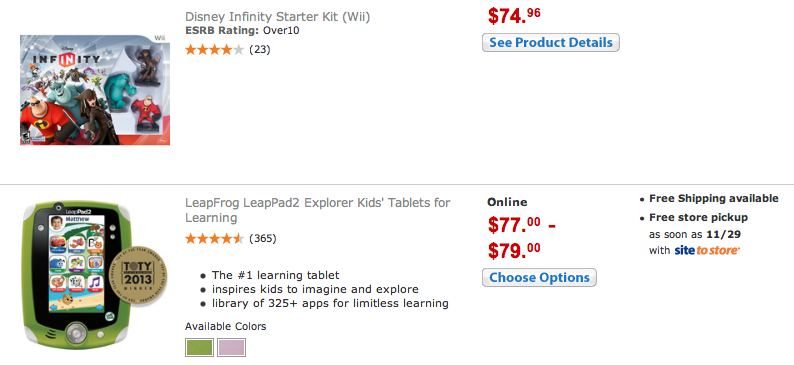
Task: Open Disney Infinity Starter Kit (Wii) title
Action: pyautogui.click(x=277, y=17)
